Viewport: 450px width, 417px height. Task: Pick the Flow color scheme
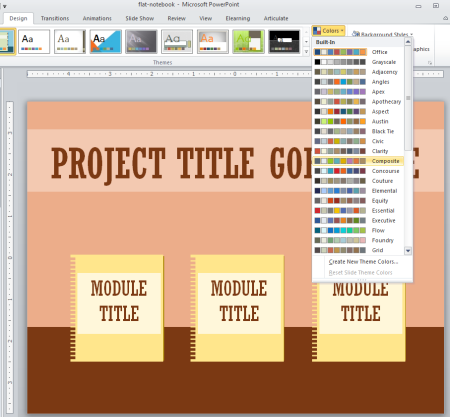[x=359, y=230]
